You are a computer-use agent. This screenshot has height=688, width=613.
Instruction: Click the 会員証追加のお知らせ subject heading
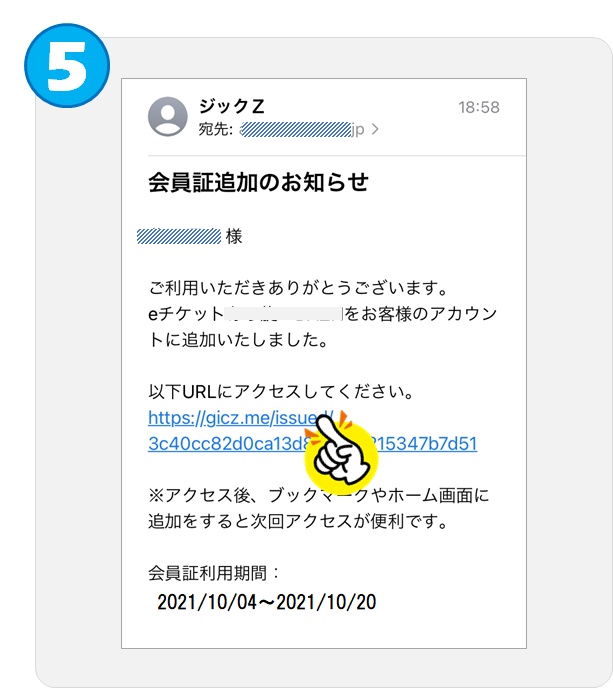click(258, 182)
